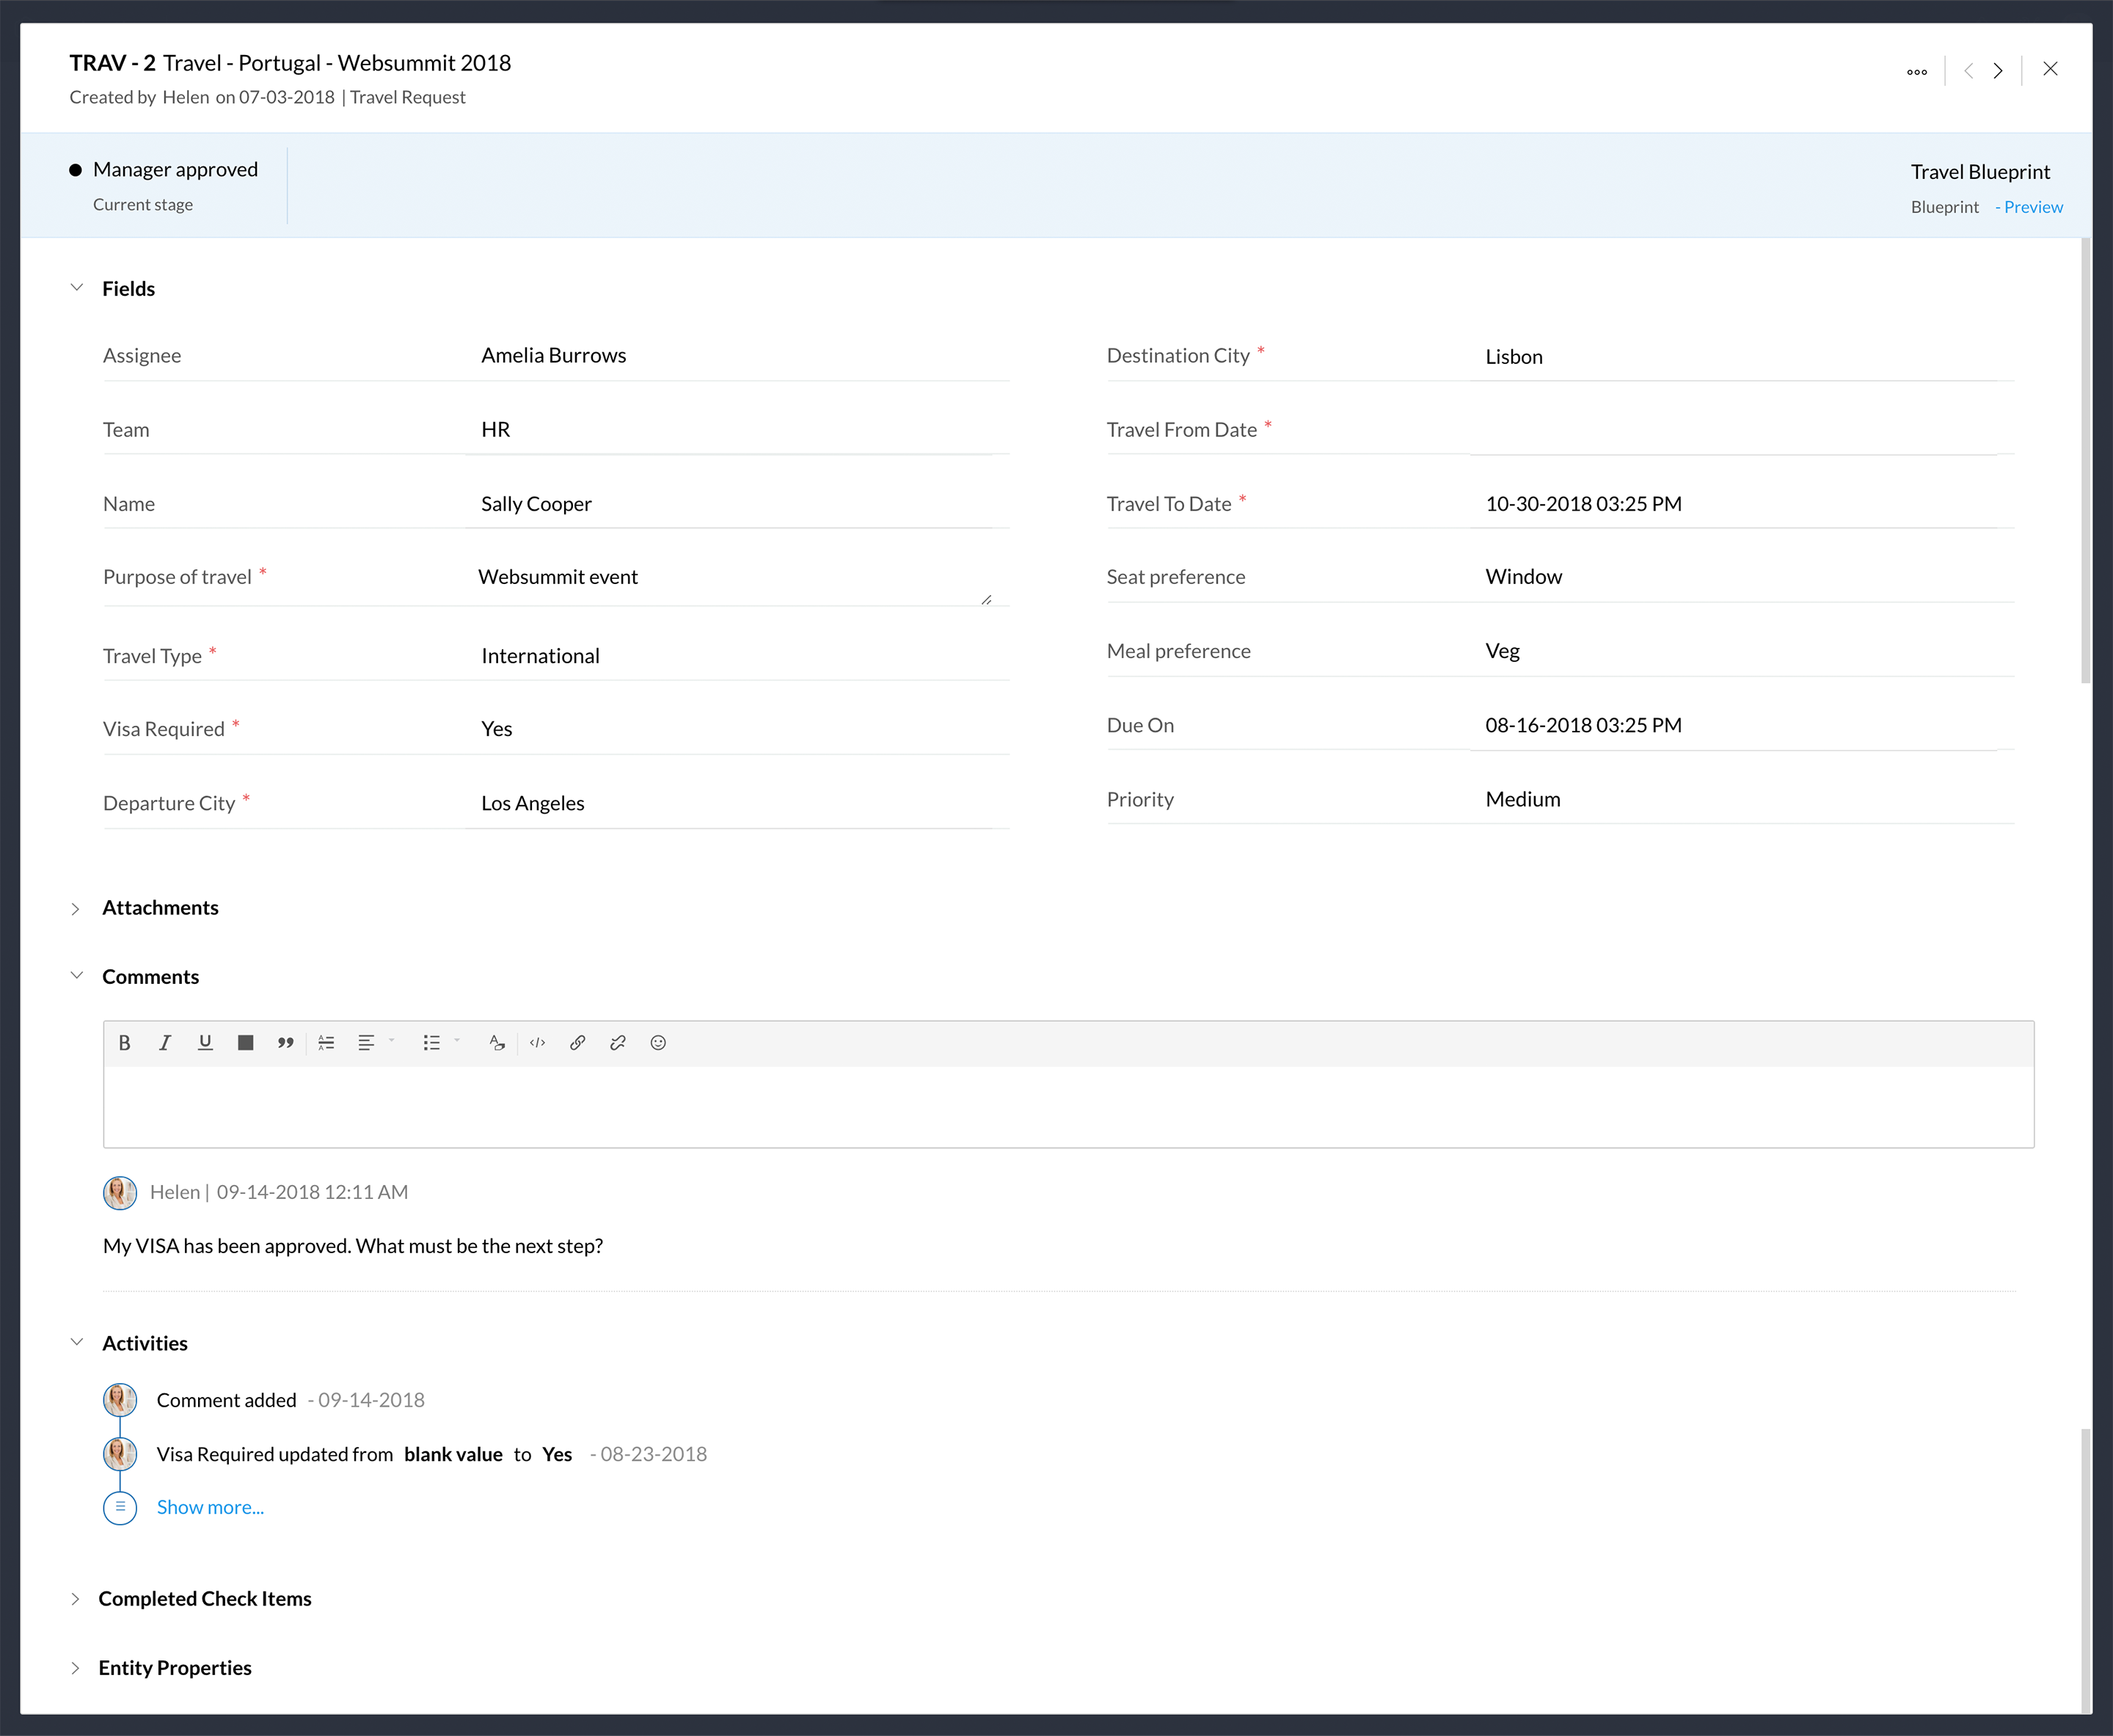Open the text alignment dropdown
Viewport: 2113px width, 1736px height.
[x=375, y=1043]
